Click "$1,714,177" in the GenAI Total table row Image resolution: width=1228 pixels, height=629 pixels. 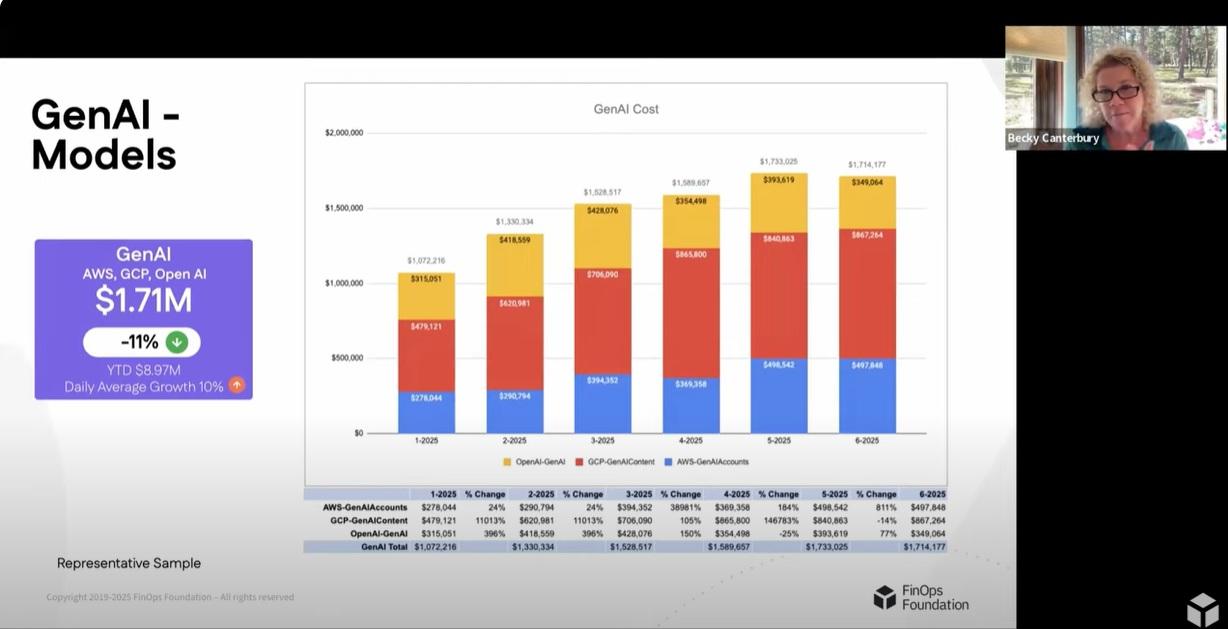point(924,547)
